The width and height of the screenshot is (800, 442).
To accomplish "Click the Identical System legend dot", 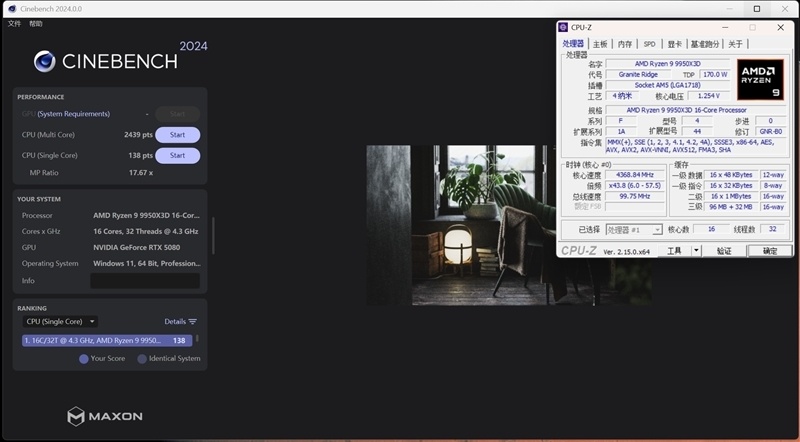I will (142, 359).
